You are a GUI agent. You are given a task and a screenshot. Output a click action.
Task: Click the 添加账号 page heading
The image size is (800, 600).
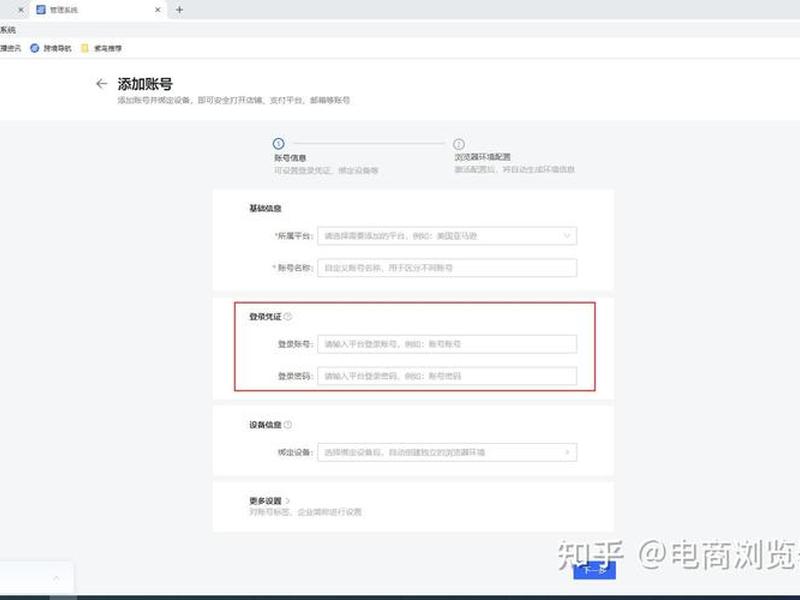pos(145,84)
